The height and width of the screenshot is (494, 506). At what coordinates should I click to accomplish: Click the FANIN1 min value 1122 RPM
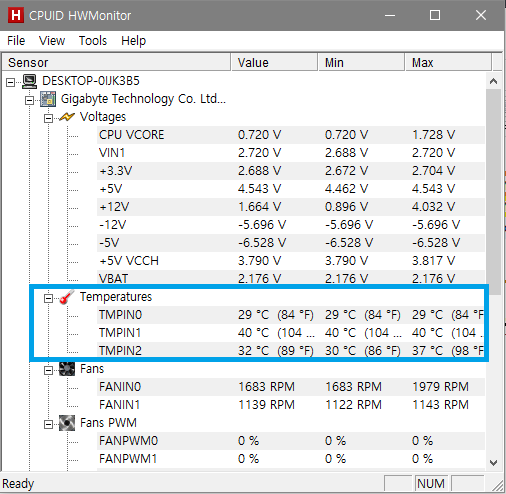tap(353, 405)
